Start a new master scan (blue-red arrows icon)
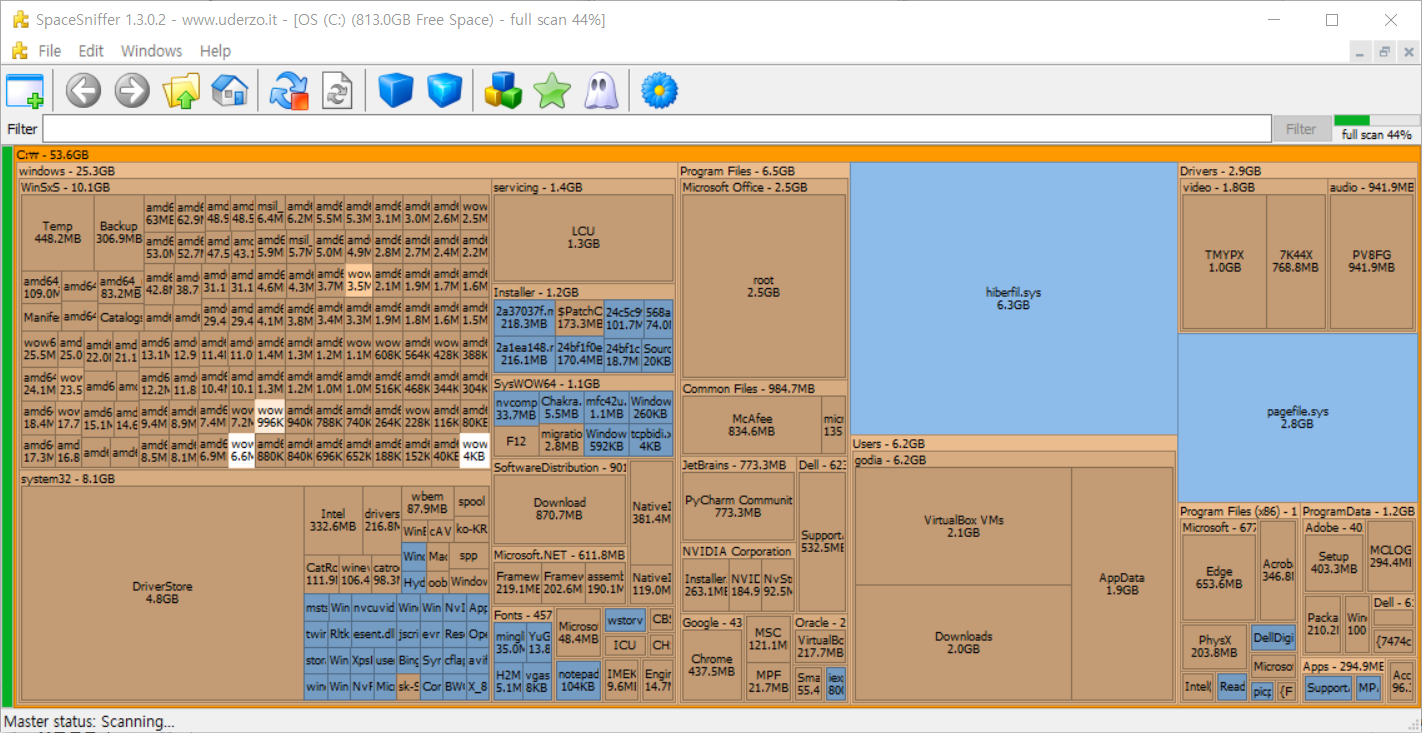 [289, 91]
